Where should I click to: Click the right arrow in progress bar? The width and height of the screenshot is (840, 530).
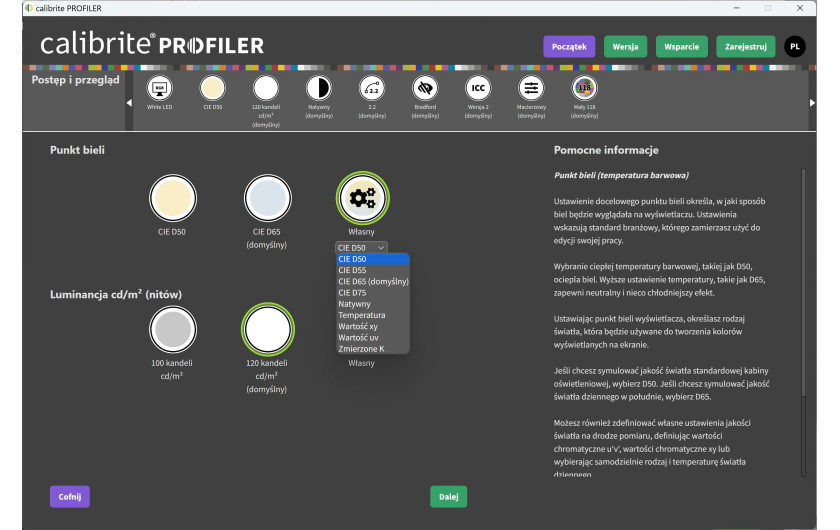pos(812,102)
